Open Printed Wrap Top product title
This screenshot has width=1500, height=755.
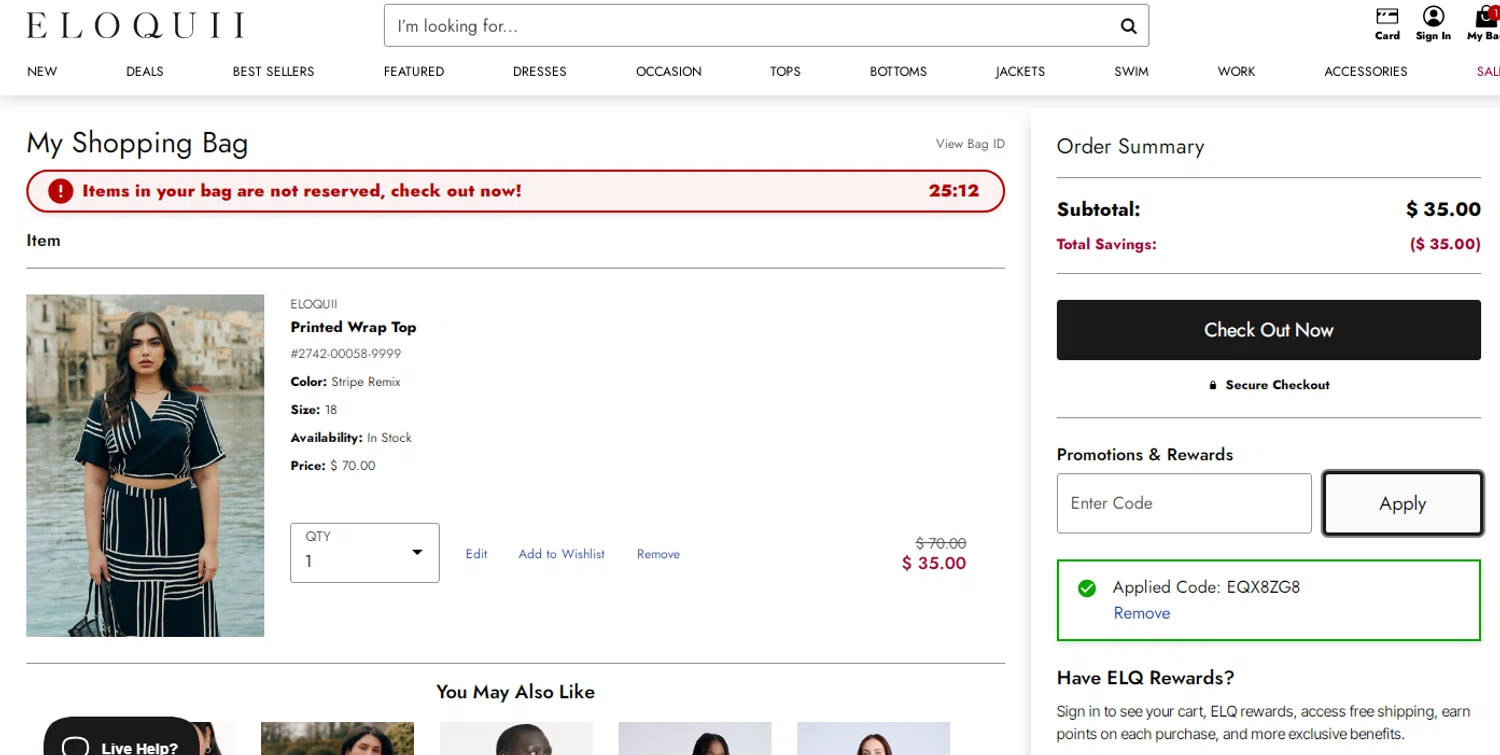click(353, 327)
